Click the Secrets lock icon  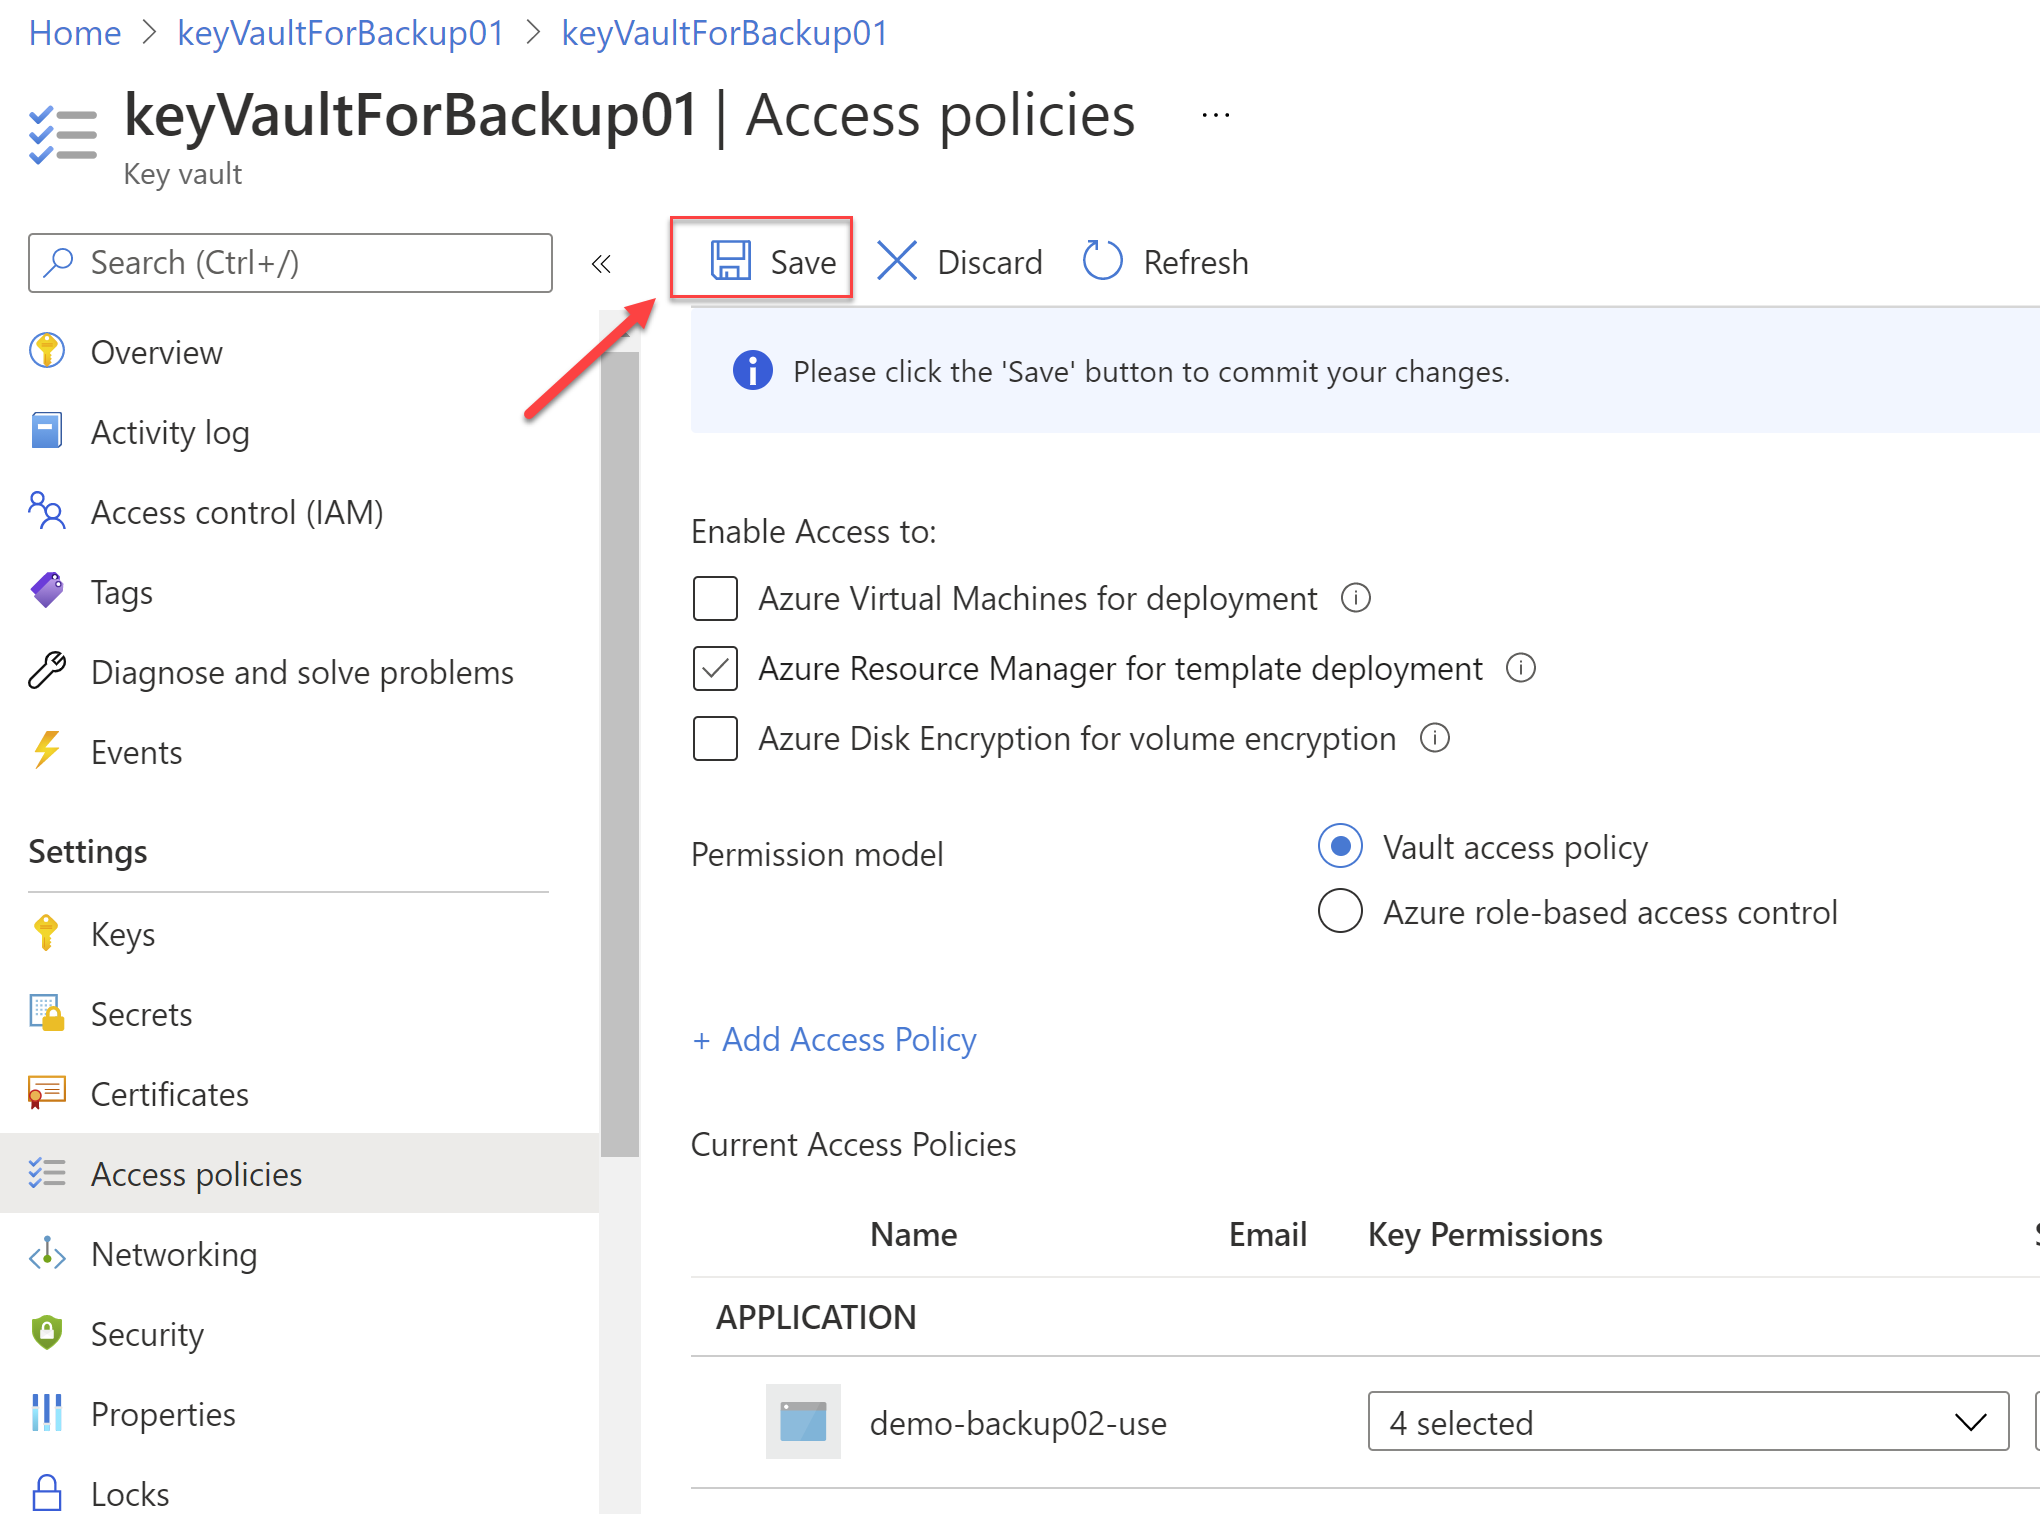tap(47, 1013)
